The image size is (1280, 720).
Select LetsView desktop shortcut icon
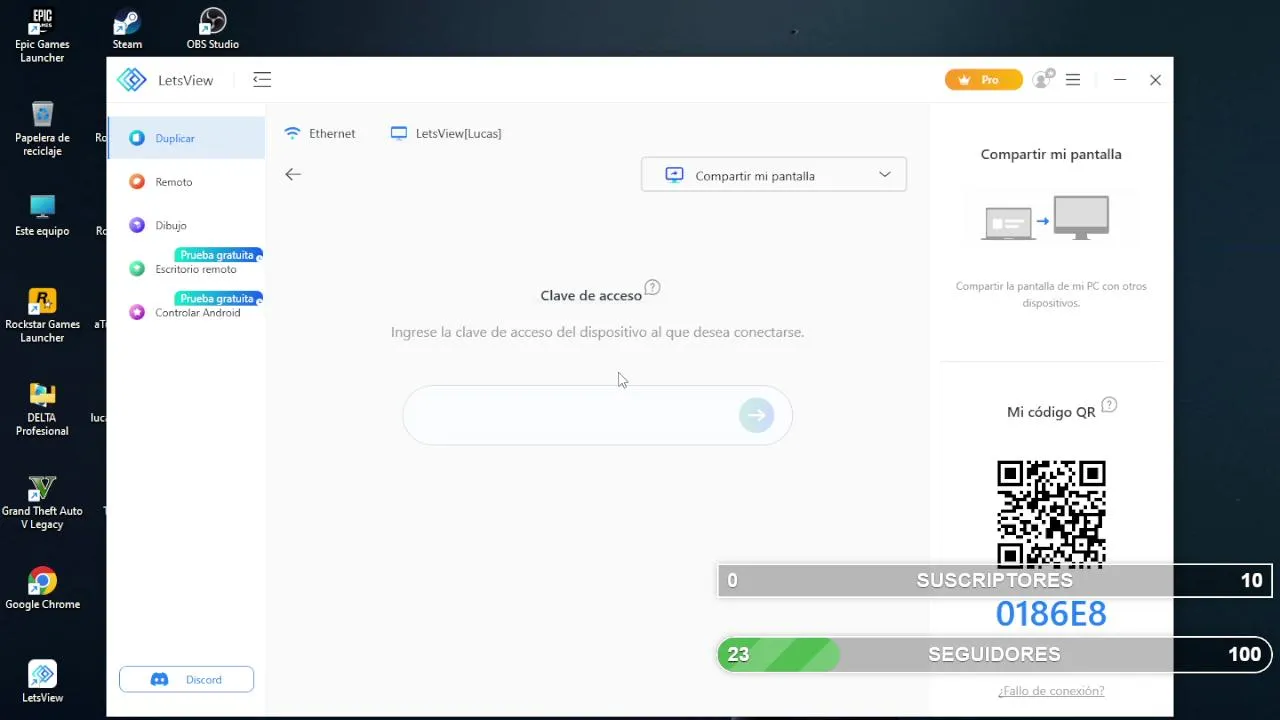coord(42,682)
